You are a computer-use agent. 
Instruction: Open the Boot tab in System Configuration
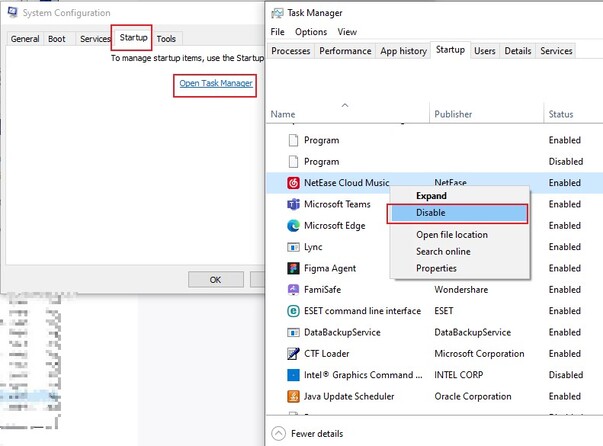coord(57,39)
